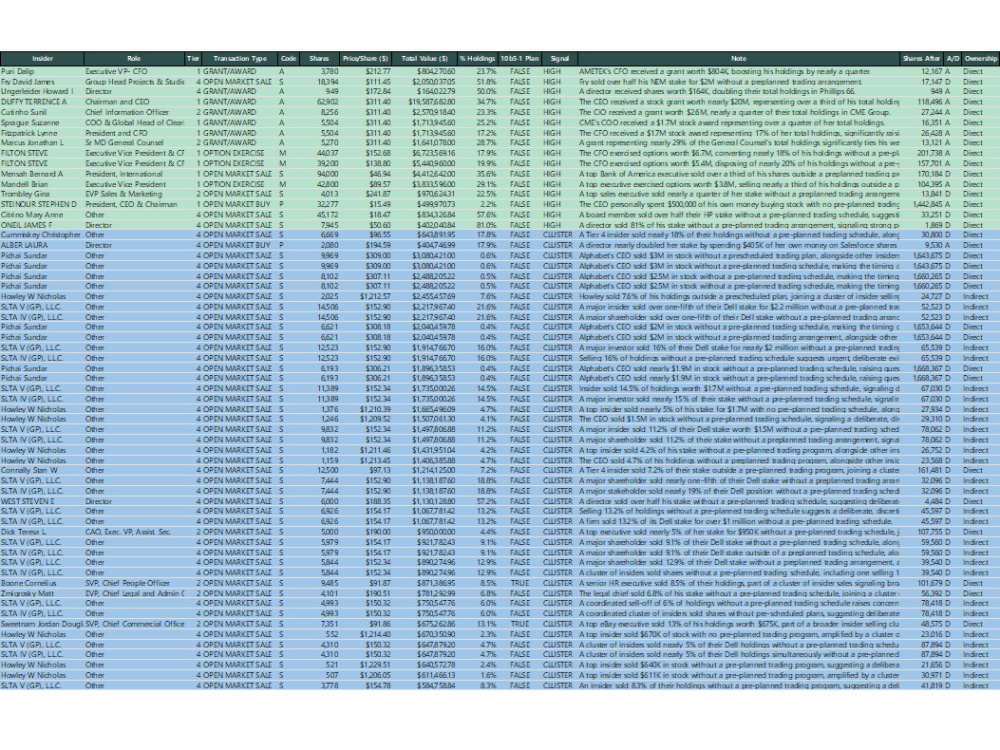Click the "Transaction Type" column header
1000x750 pixels.
[240, 59]
